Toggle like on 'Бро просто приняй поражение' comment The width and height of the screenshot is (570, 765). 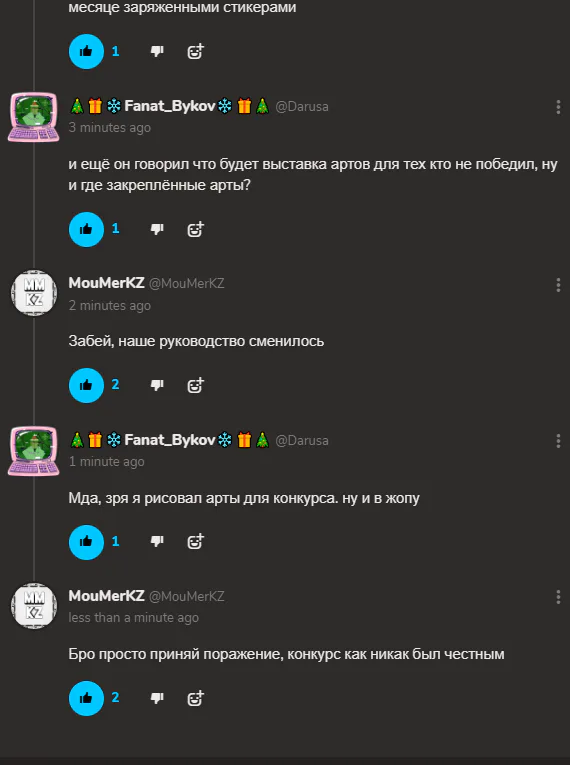pos(86,698)
